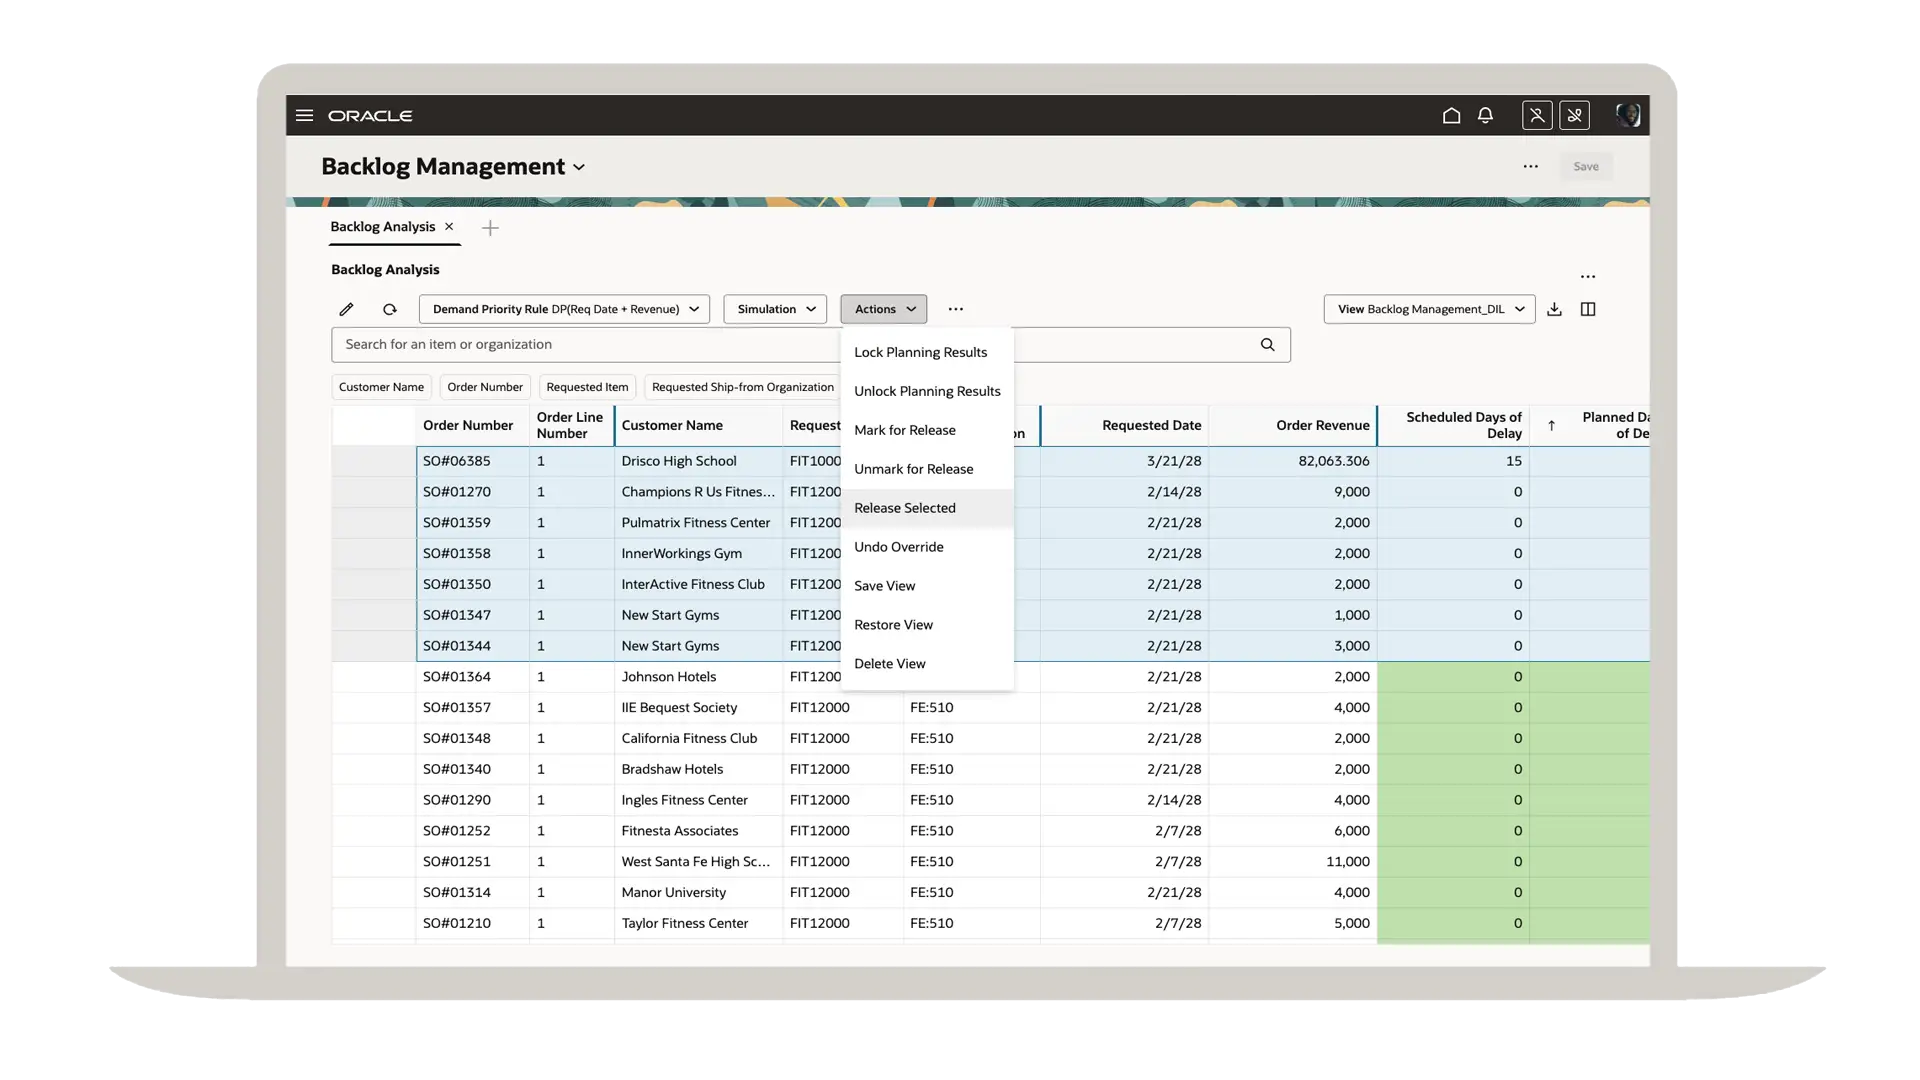Open the Simulation dropdown
The image size is (1920, 1080).
coord(775,310)
